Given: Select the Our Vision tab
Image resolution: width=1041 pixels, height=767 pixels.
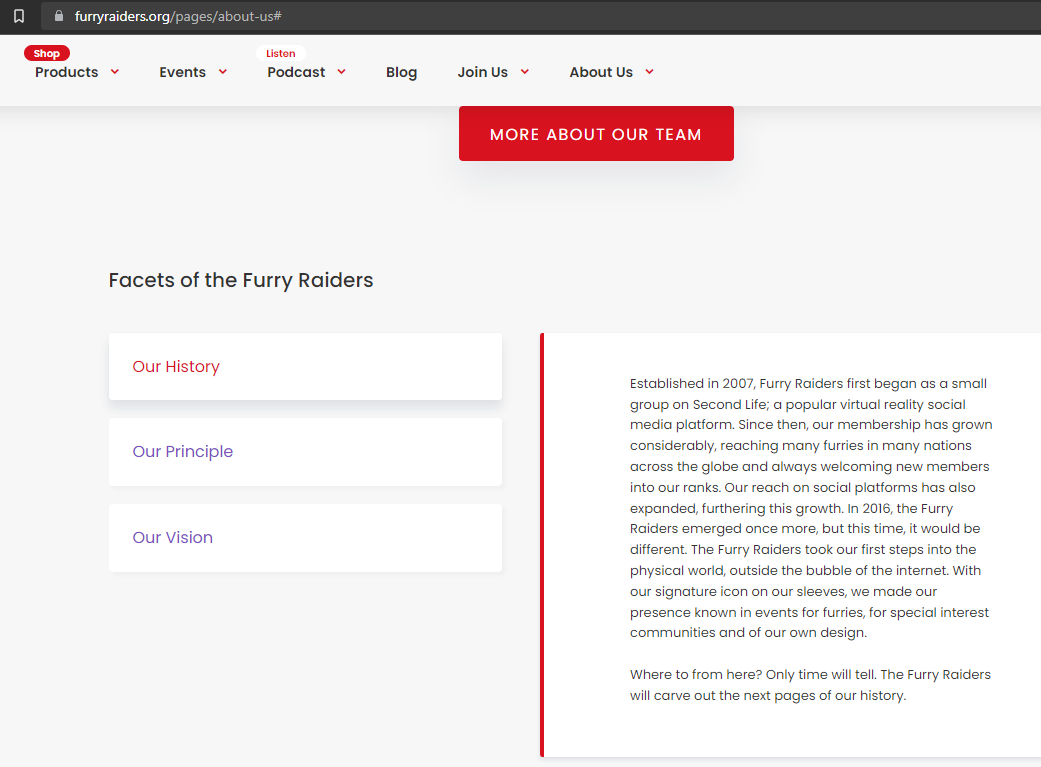Looking at the screenshot, I should tap(305, 537).
